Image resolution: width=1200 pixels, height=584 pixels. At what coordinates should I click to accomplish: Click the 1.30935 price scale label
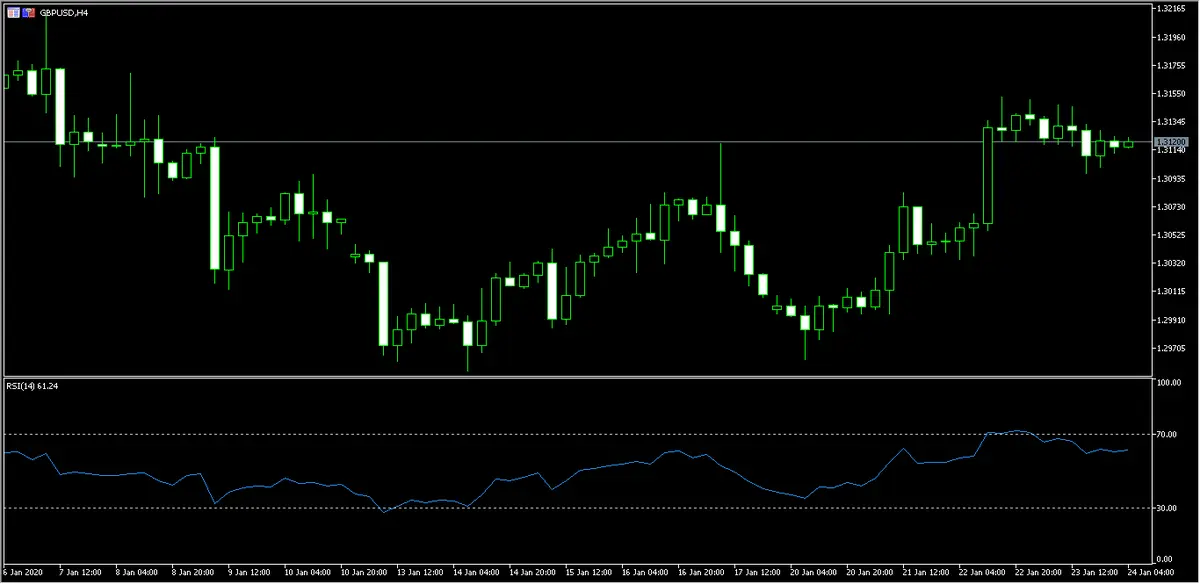coord(1169,178)
